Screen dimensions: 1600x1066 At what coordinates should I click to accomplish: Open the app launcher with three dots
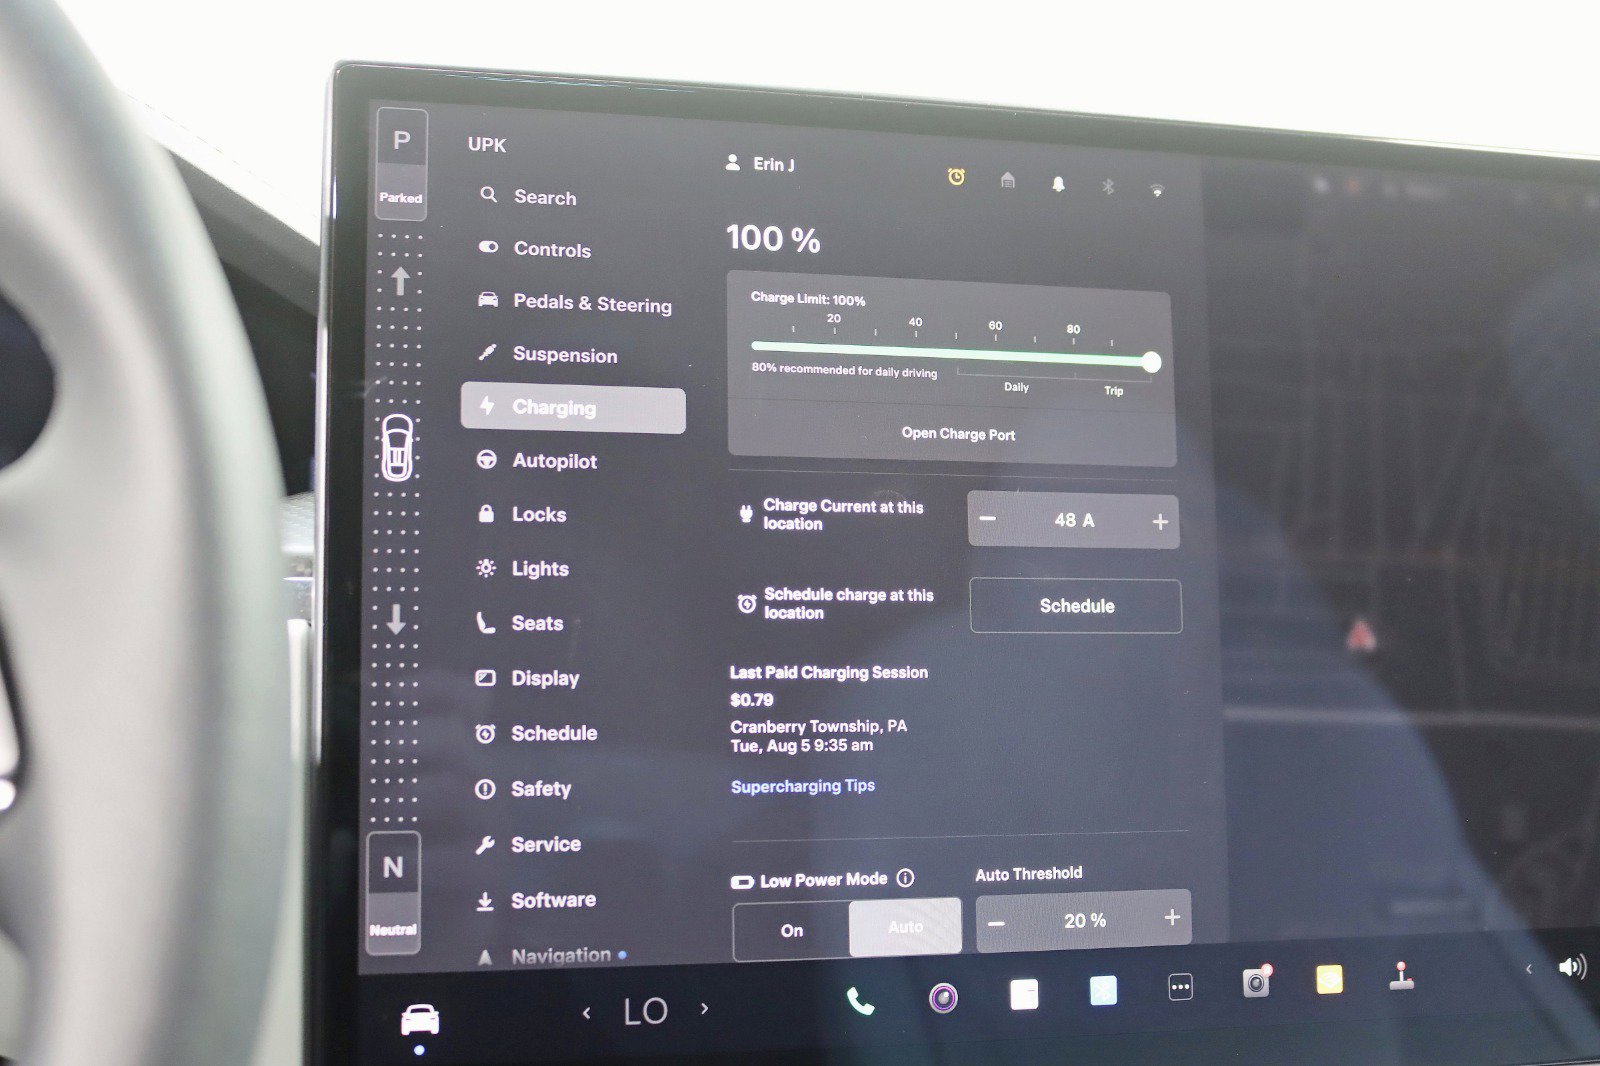1180,988
